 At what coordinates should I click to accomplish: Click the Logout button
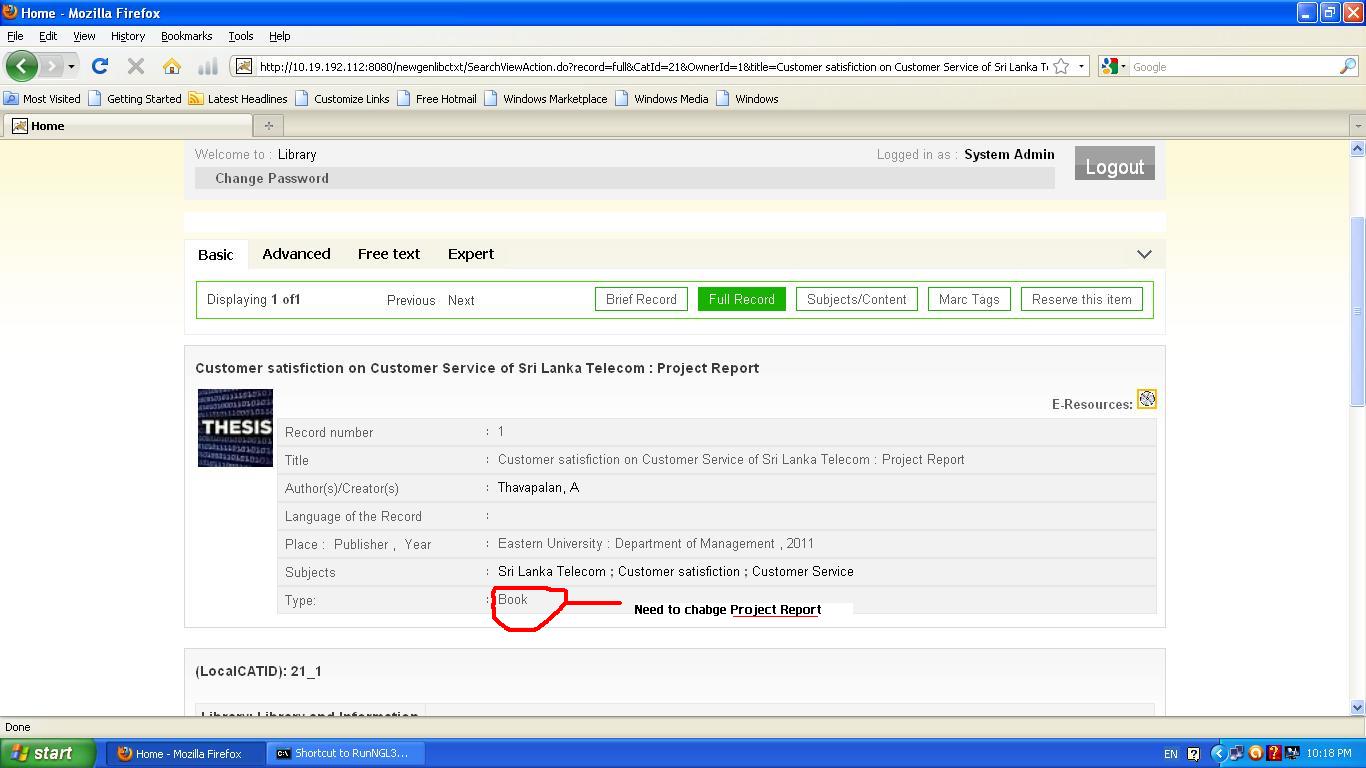coord(1114,166)
